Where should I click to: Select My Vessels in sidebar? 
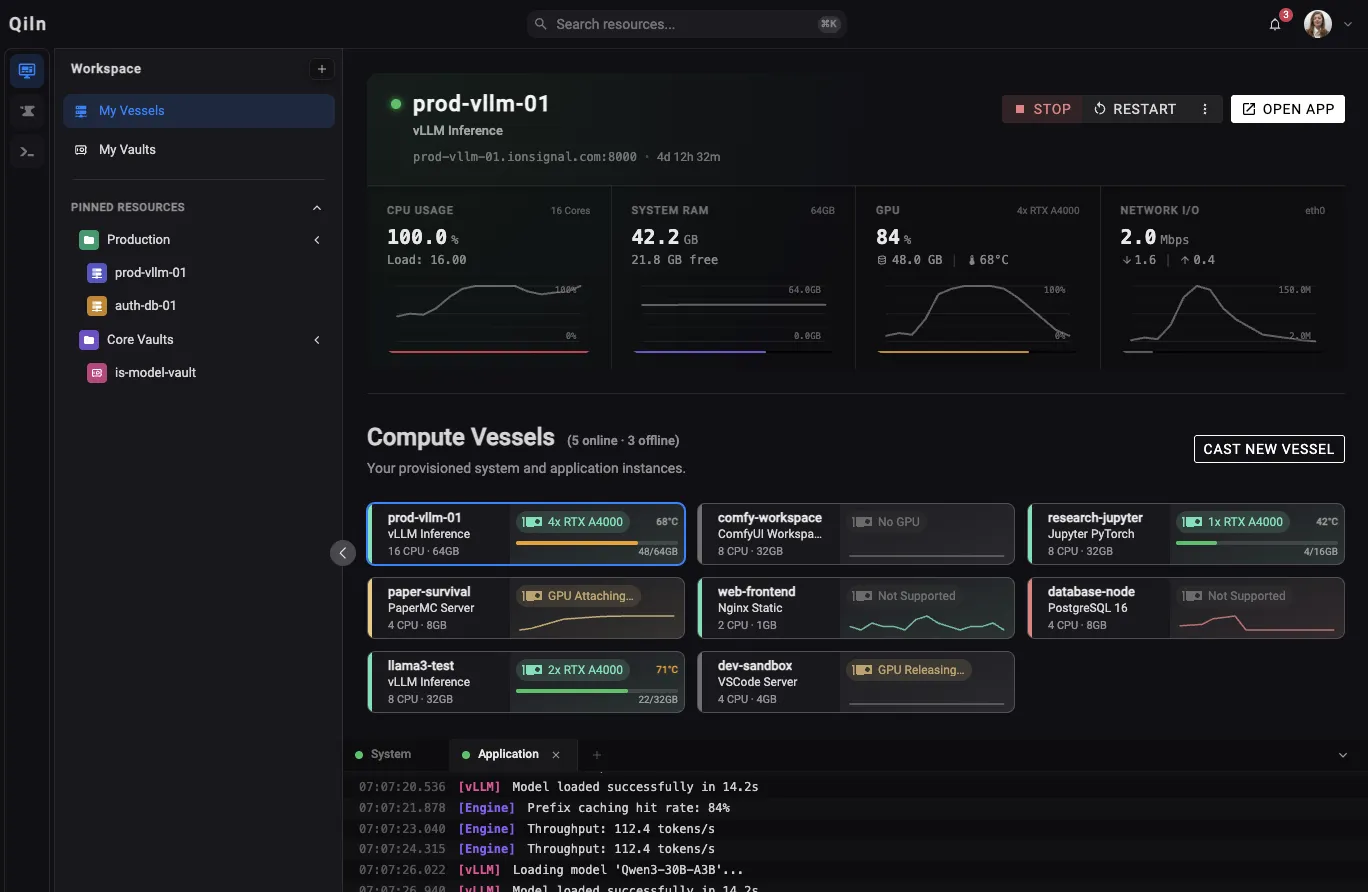coord(199,111)
